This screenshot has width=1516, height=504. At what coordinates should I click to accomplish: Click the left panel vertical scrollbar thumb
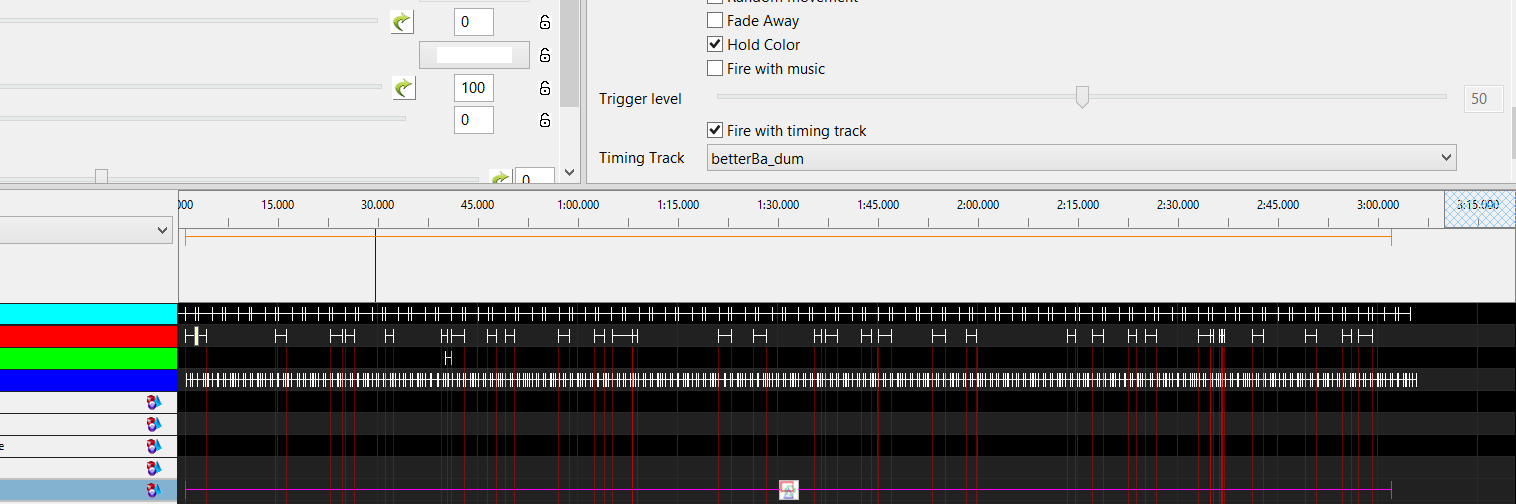[569, 52]
